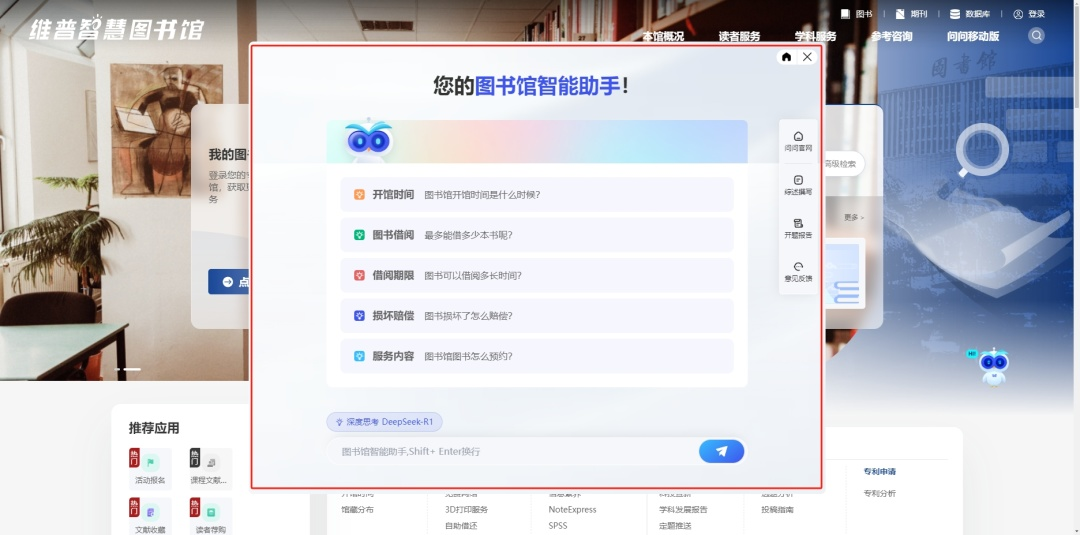Click the 更多 > link

[853, 217]
